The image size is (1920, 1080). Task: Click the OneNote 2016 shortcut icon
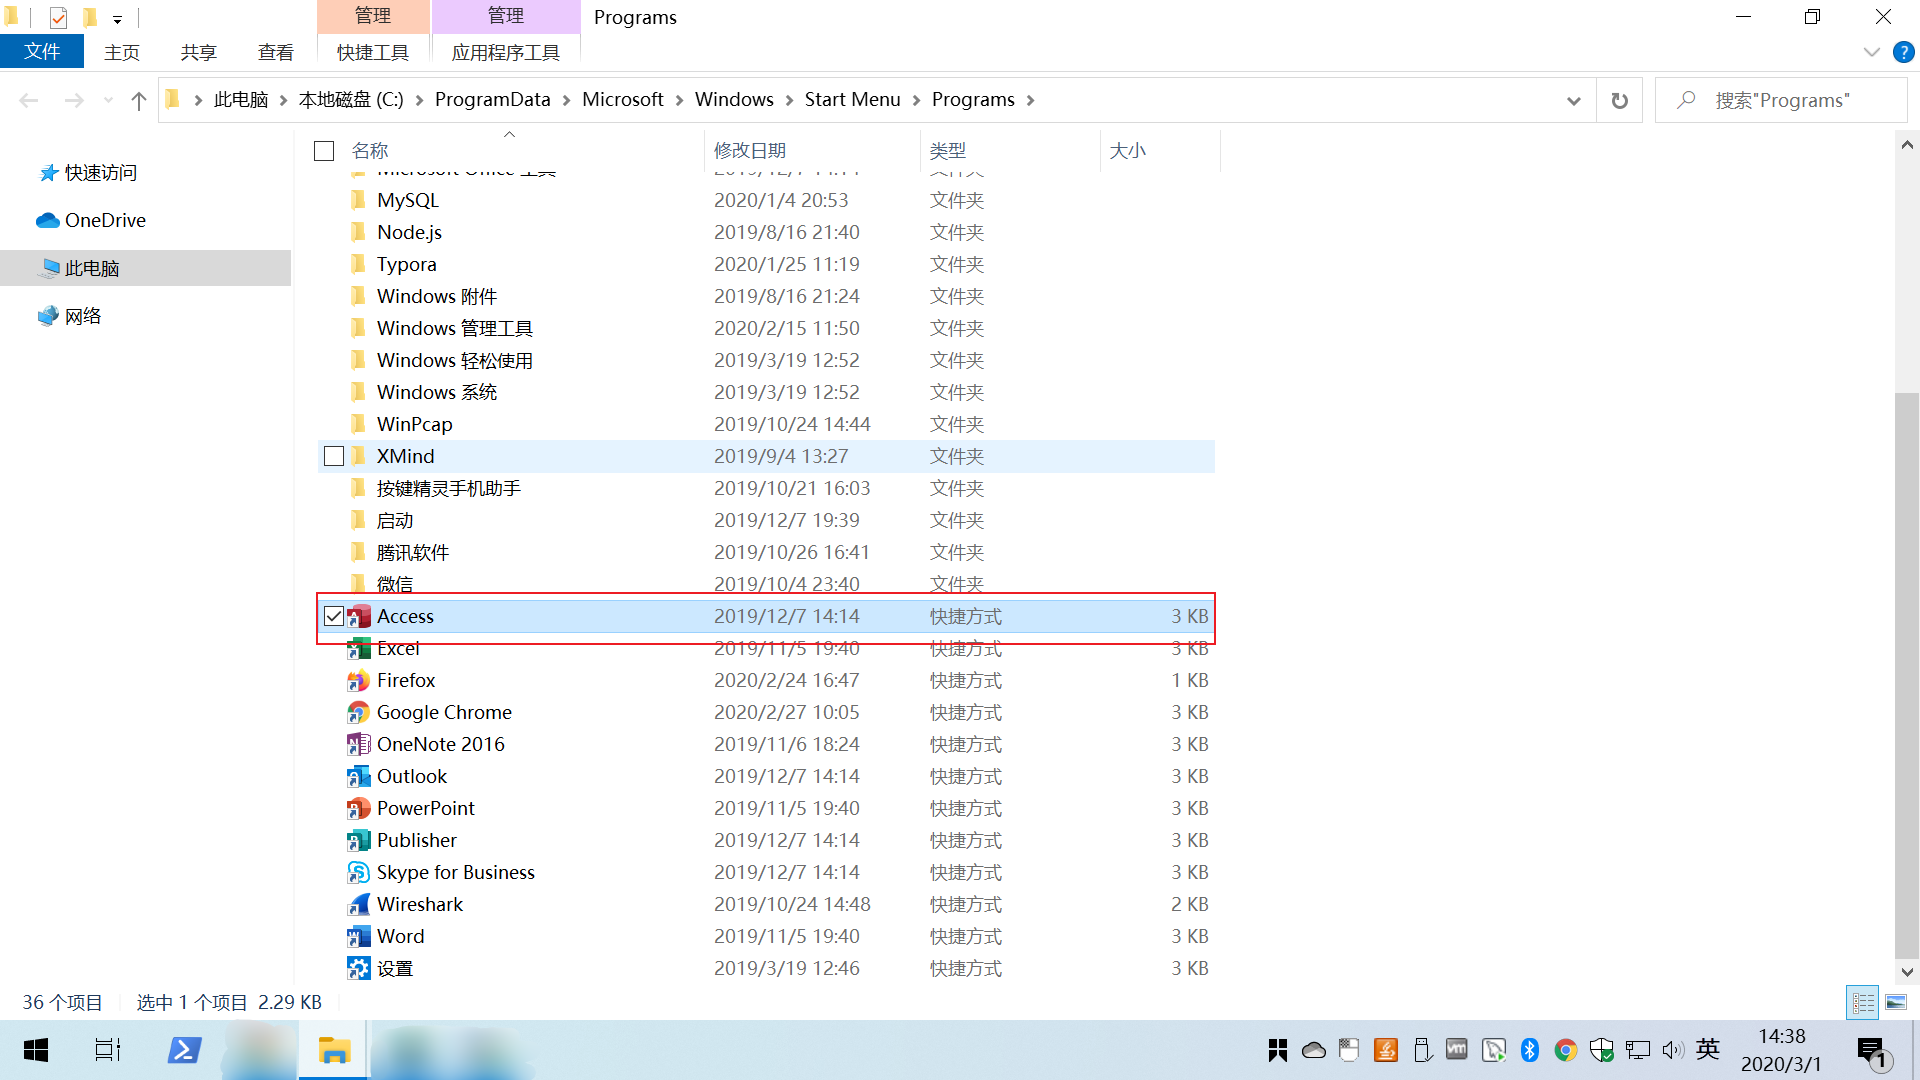point(359,745)
